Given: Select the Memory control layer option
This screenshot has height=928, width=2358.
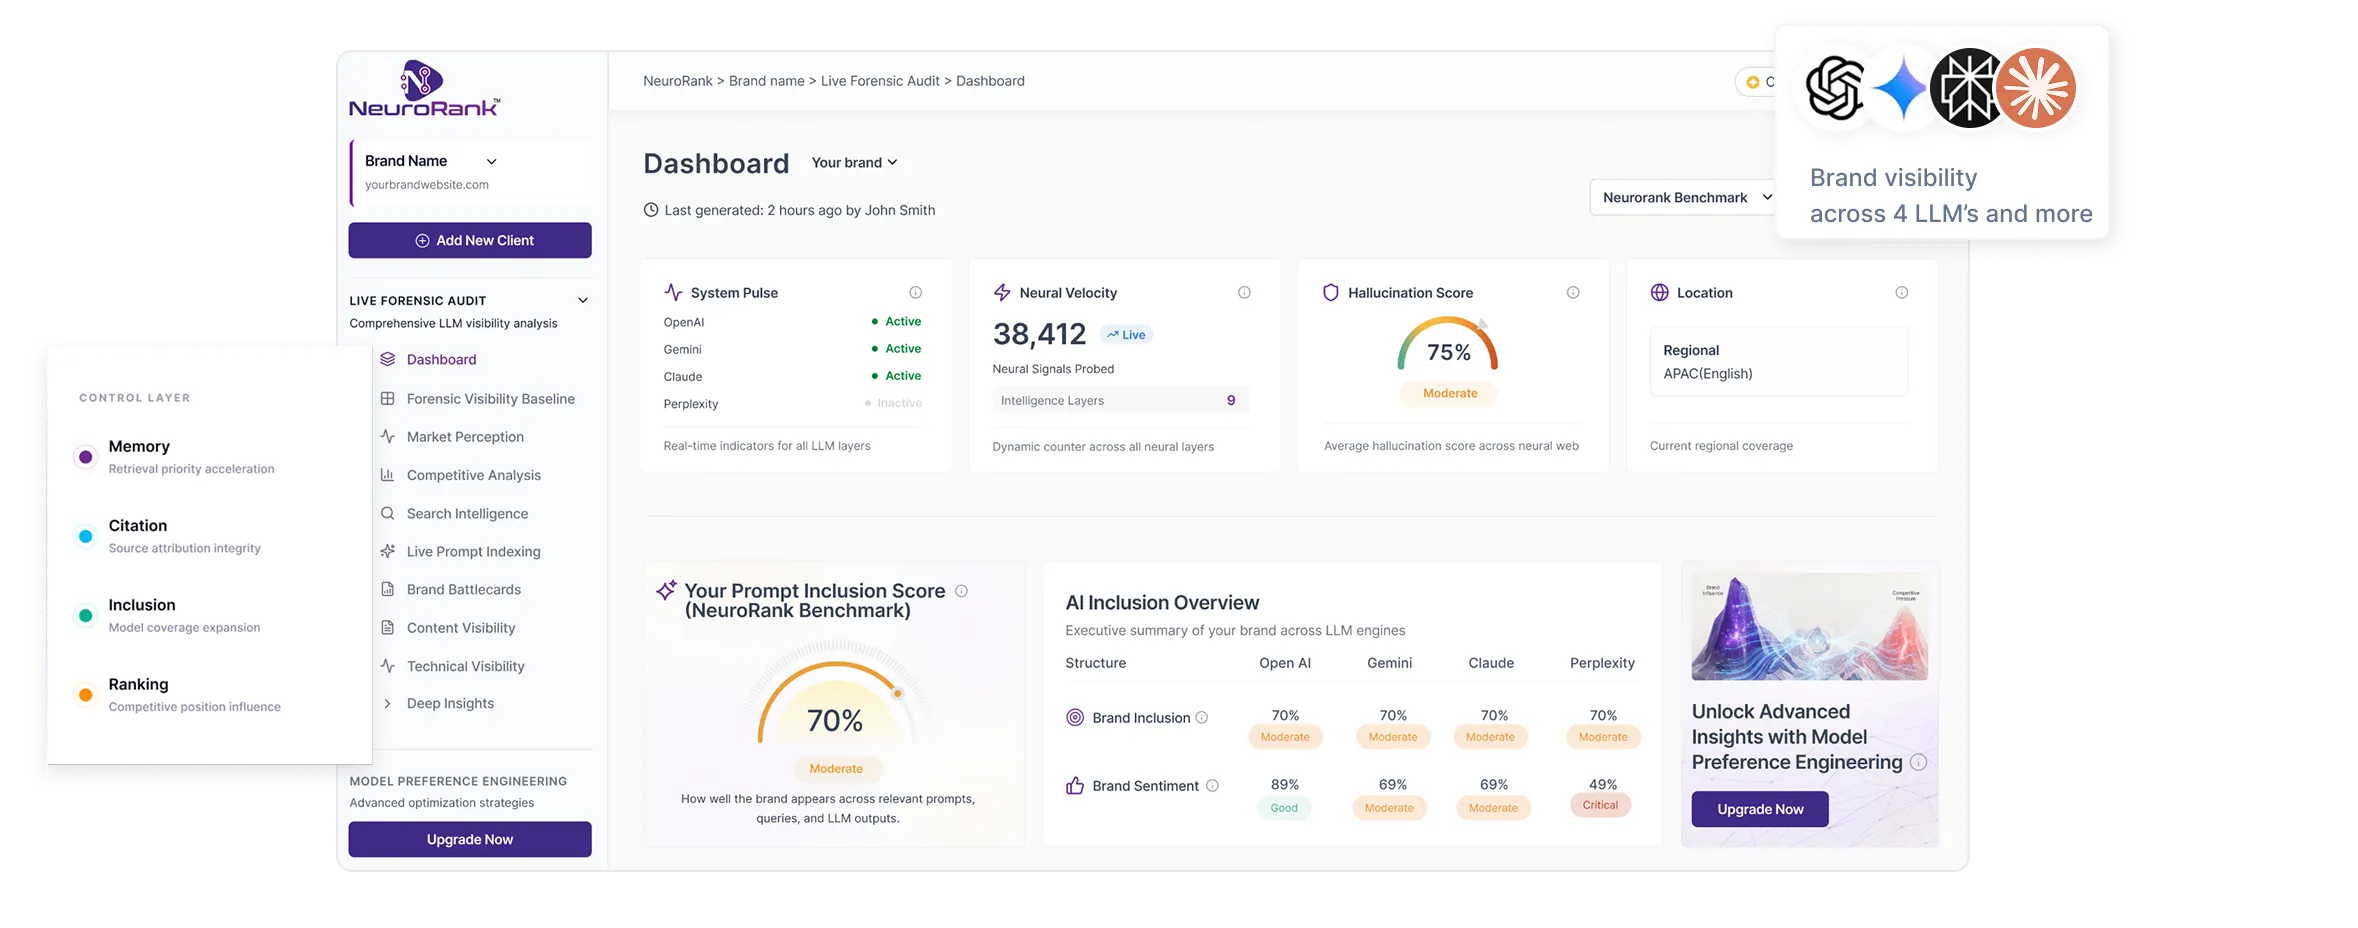Looking at the screenshot, I should tap(139, 456).
